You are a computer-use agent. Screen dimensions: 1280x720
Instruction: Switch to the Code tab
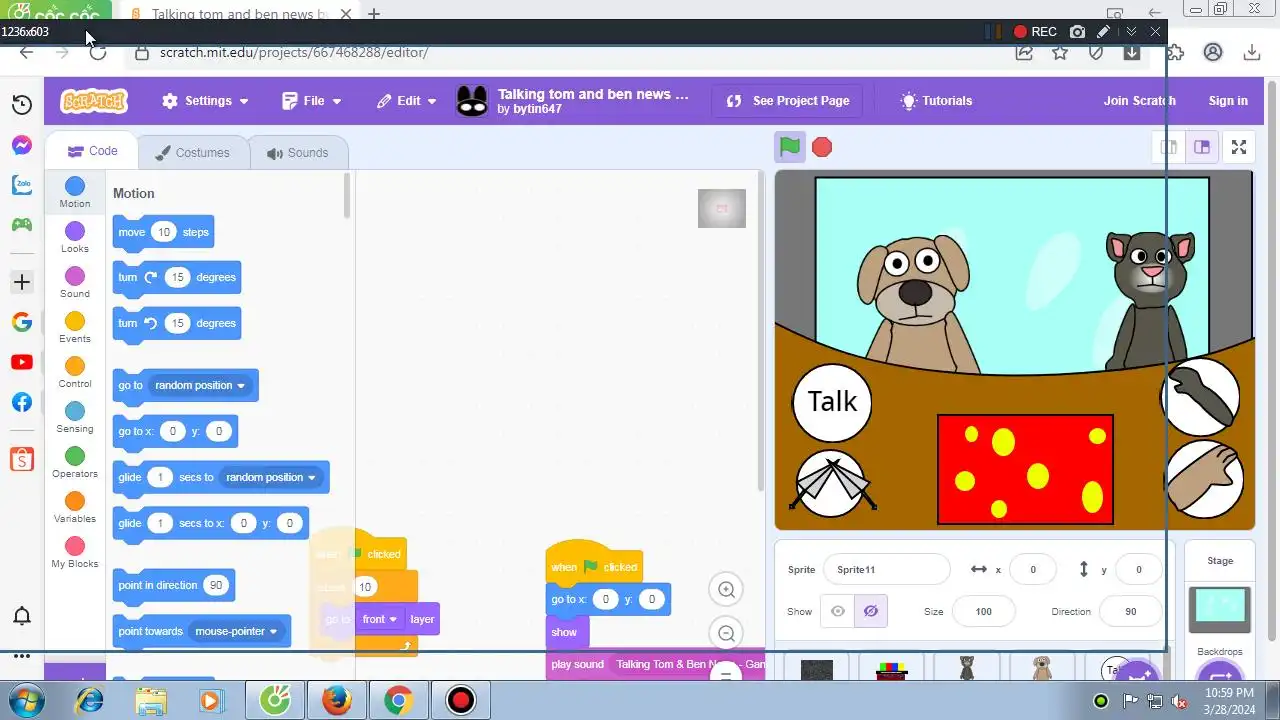click(92, 151)
